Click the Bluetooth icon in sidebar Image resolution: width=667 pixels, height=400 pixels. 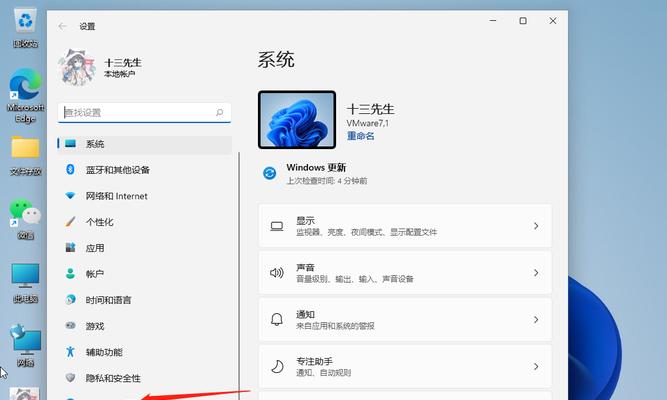click(x=70, y=170)
